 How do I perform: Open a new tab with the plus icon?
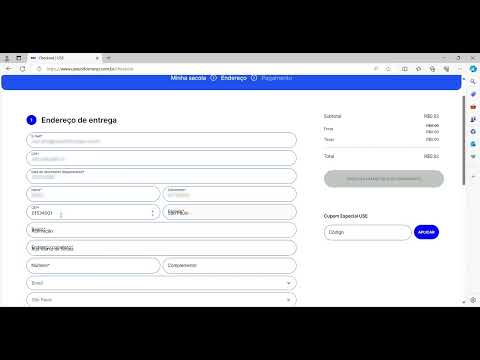click(x=108, y=58)
